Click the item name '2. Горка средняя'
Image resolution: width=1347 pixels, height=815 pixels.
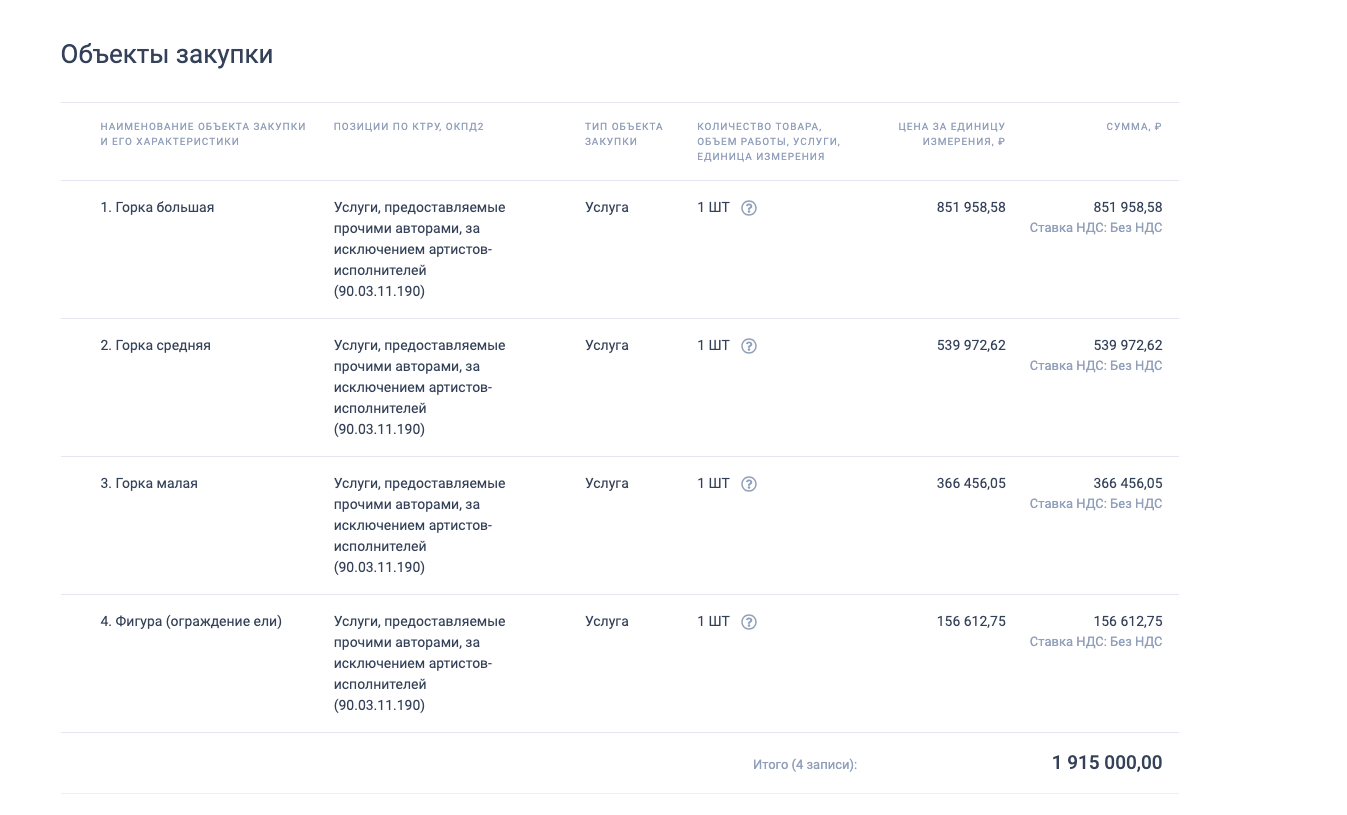coord(155,346)
